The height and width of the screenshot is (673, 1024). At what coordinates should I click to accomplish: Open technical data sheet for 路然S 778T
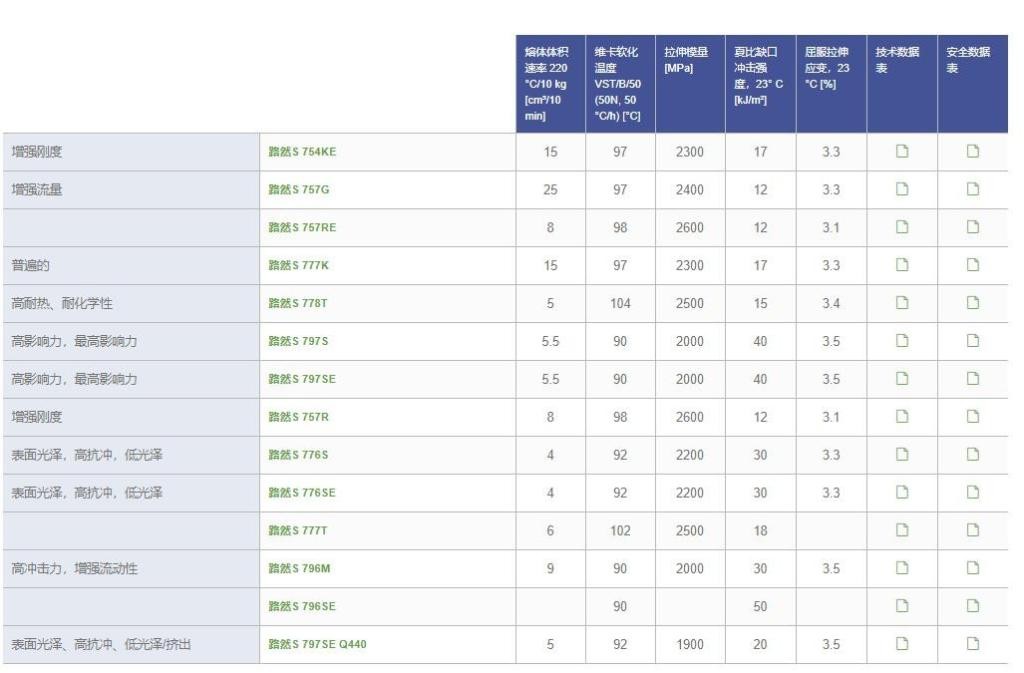tap(902, 303)
